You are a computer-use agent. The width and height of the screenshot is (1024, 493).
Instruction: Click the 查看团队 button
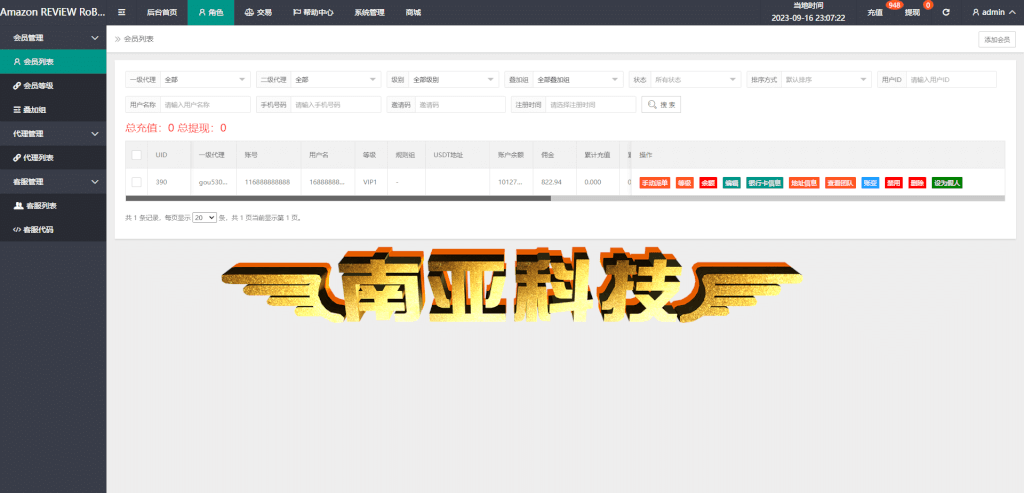(840, 183)
